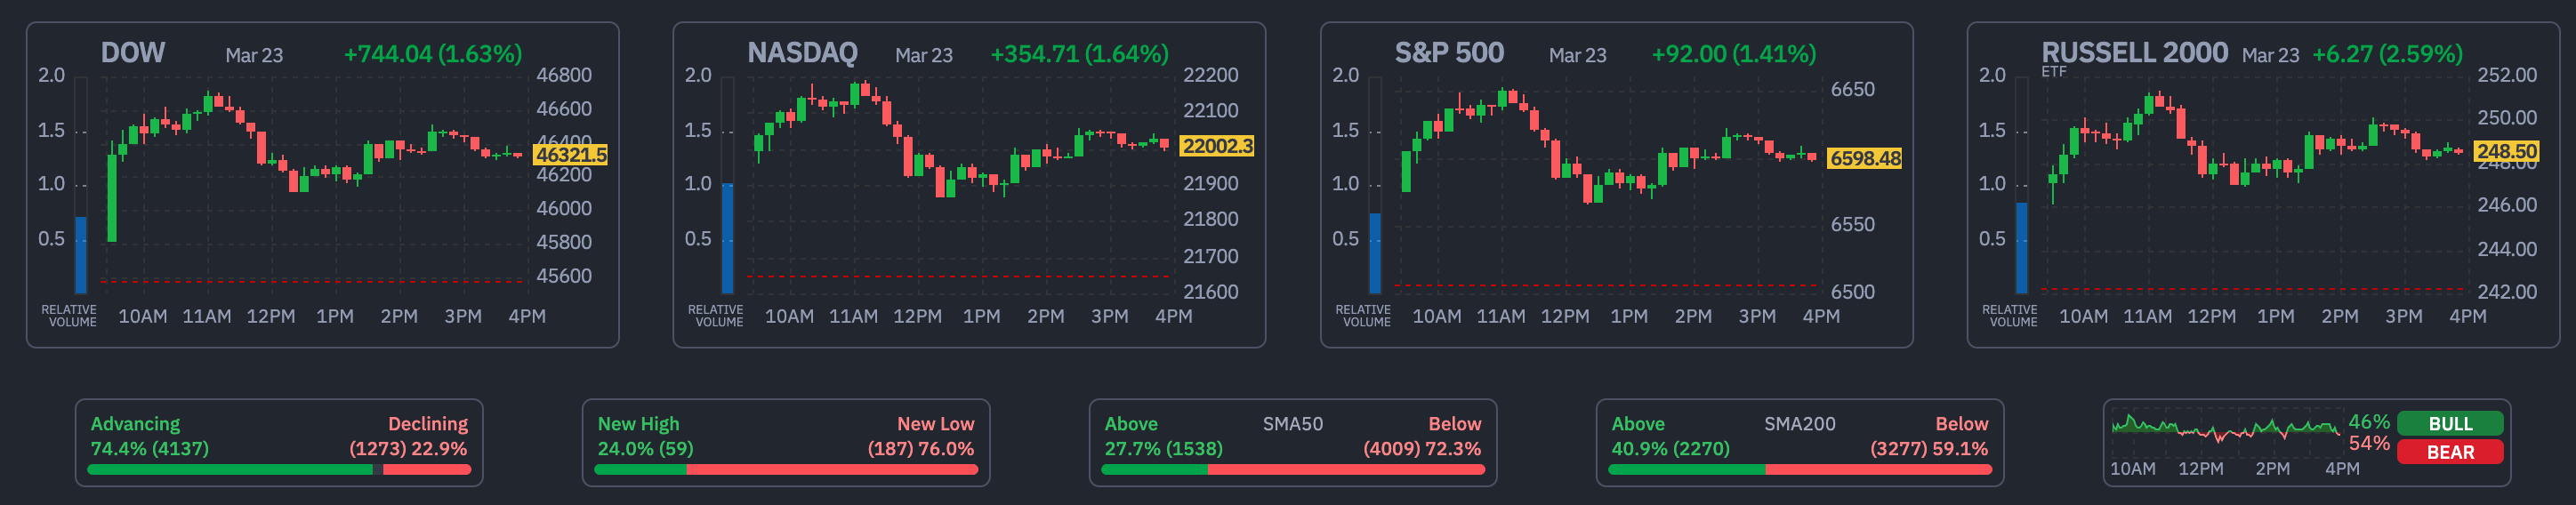Click Russell 2000 price label 248.50
This screenshot has height=505, width=2576.
[2506, 152]
